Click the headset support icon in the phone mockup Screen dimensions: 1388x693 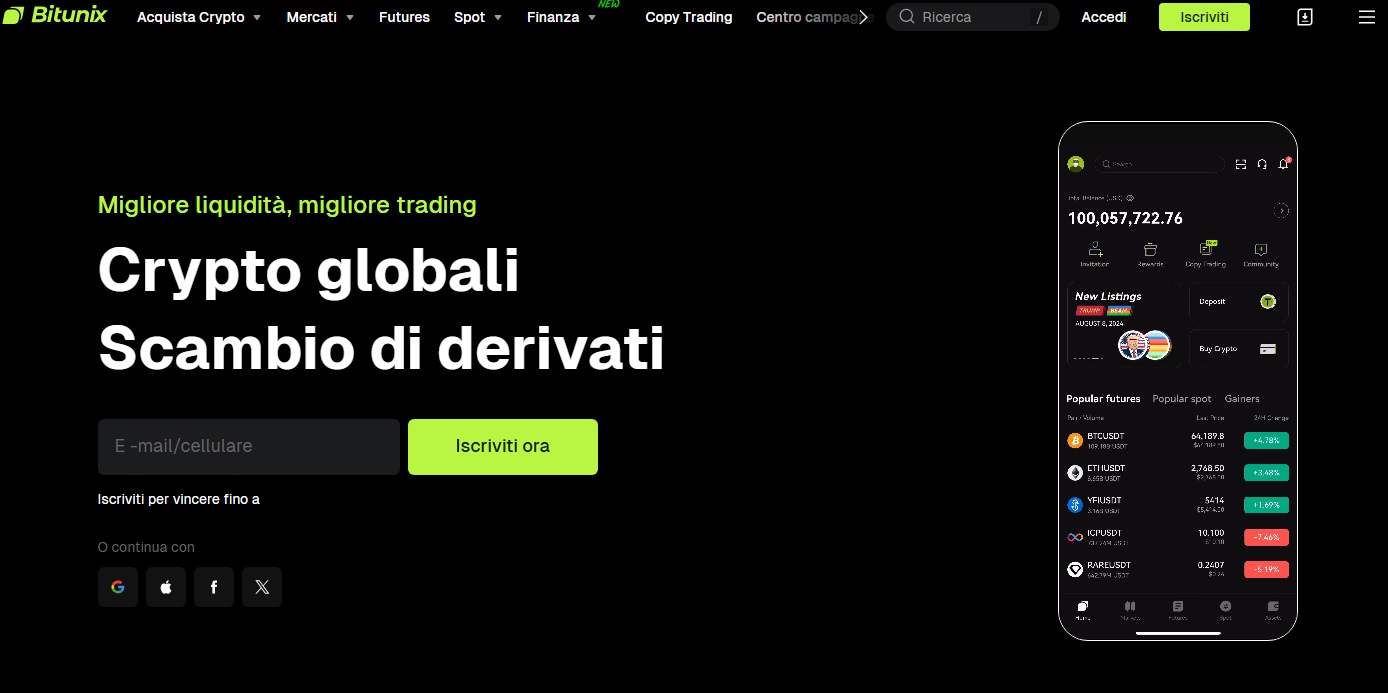coord(1262,164)
